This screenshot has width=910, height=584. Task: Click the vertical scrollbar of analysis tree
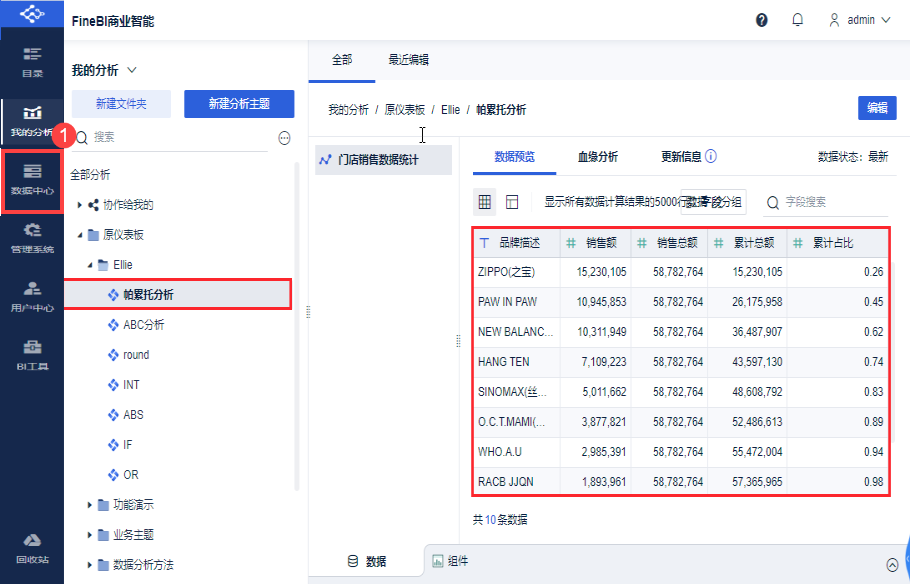pos(297,325)
